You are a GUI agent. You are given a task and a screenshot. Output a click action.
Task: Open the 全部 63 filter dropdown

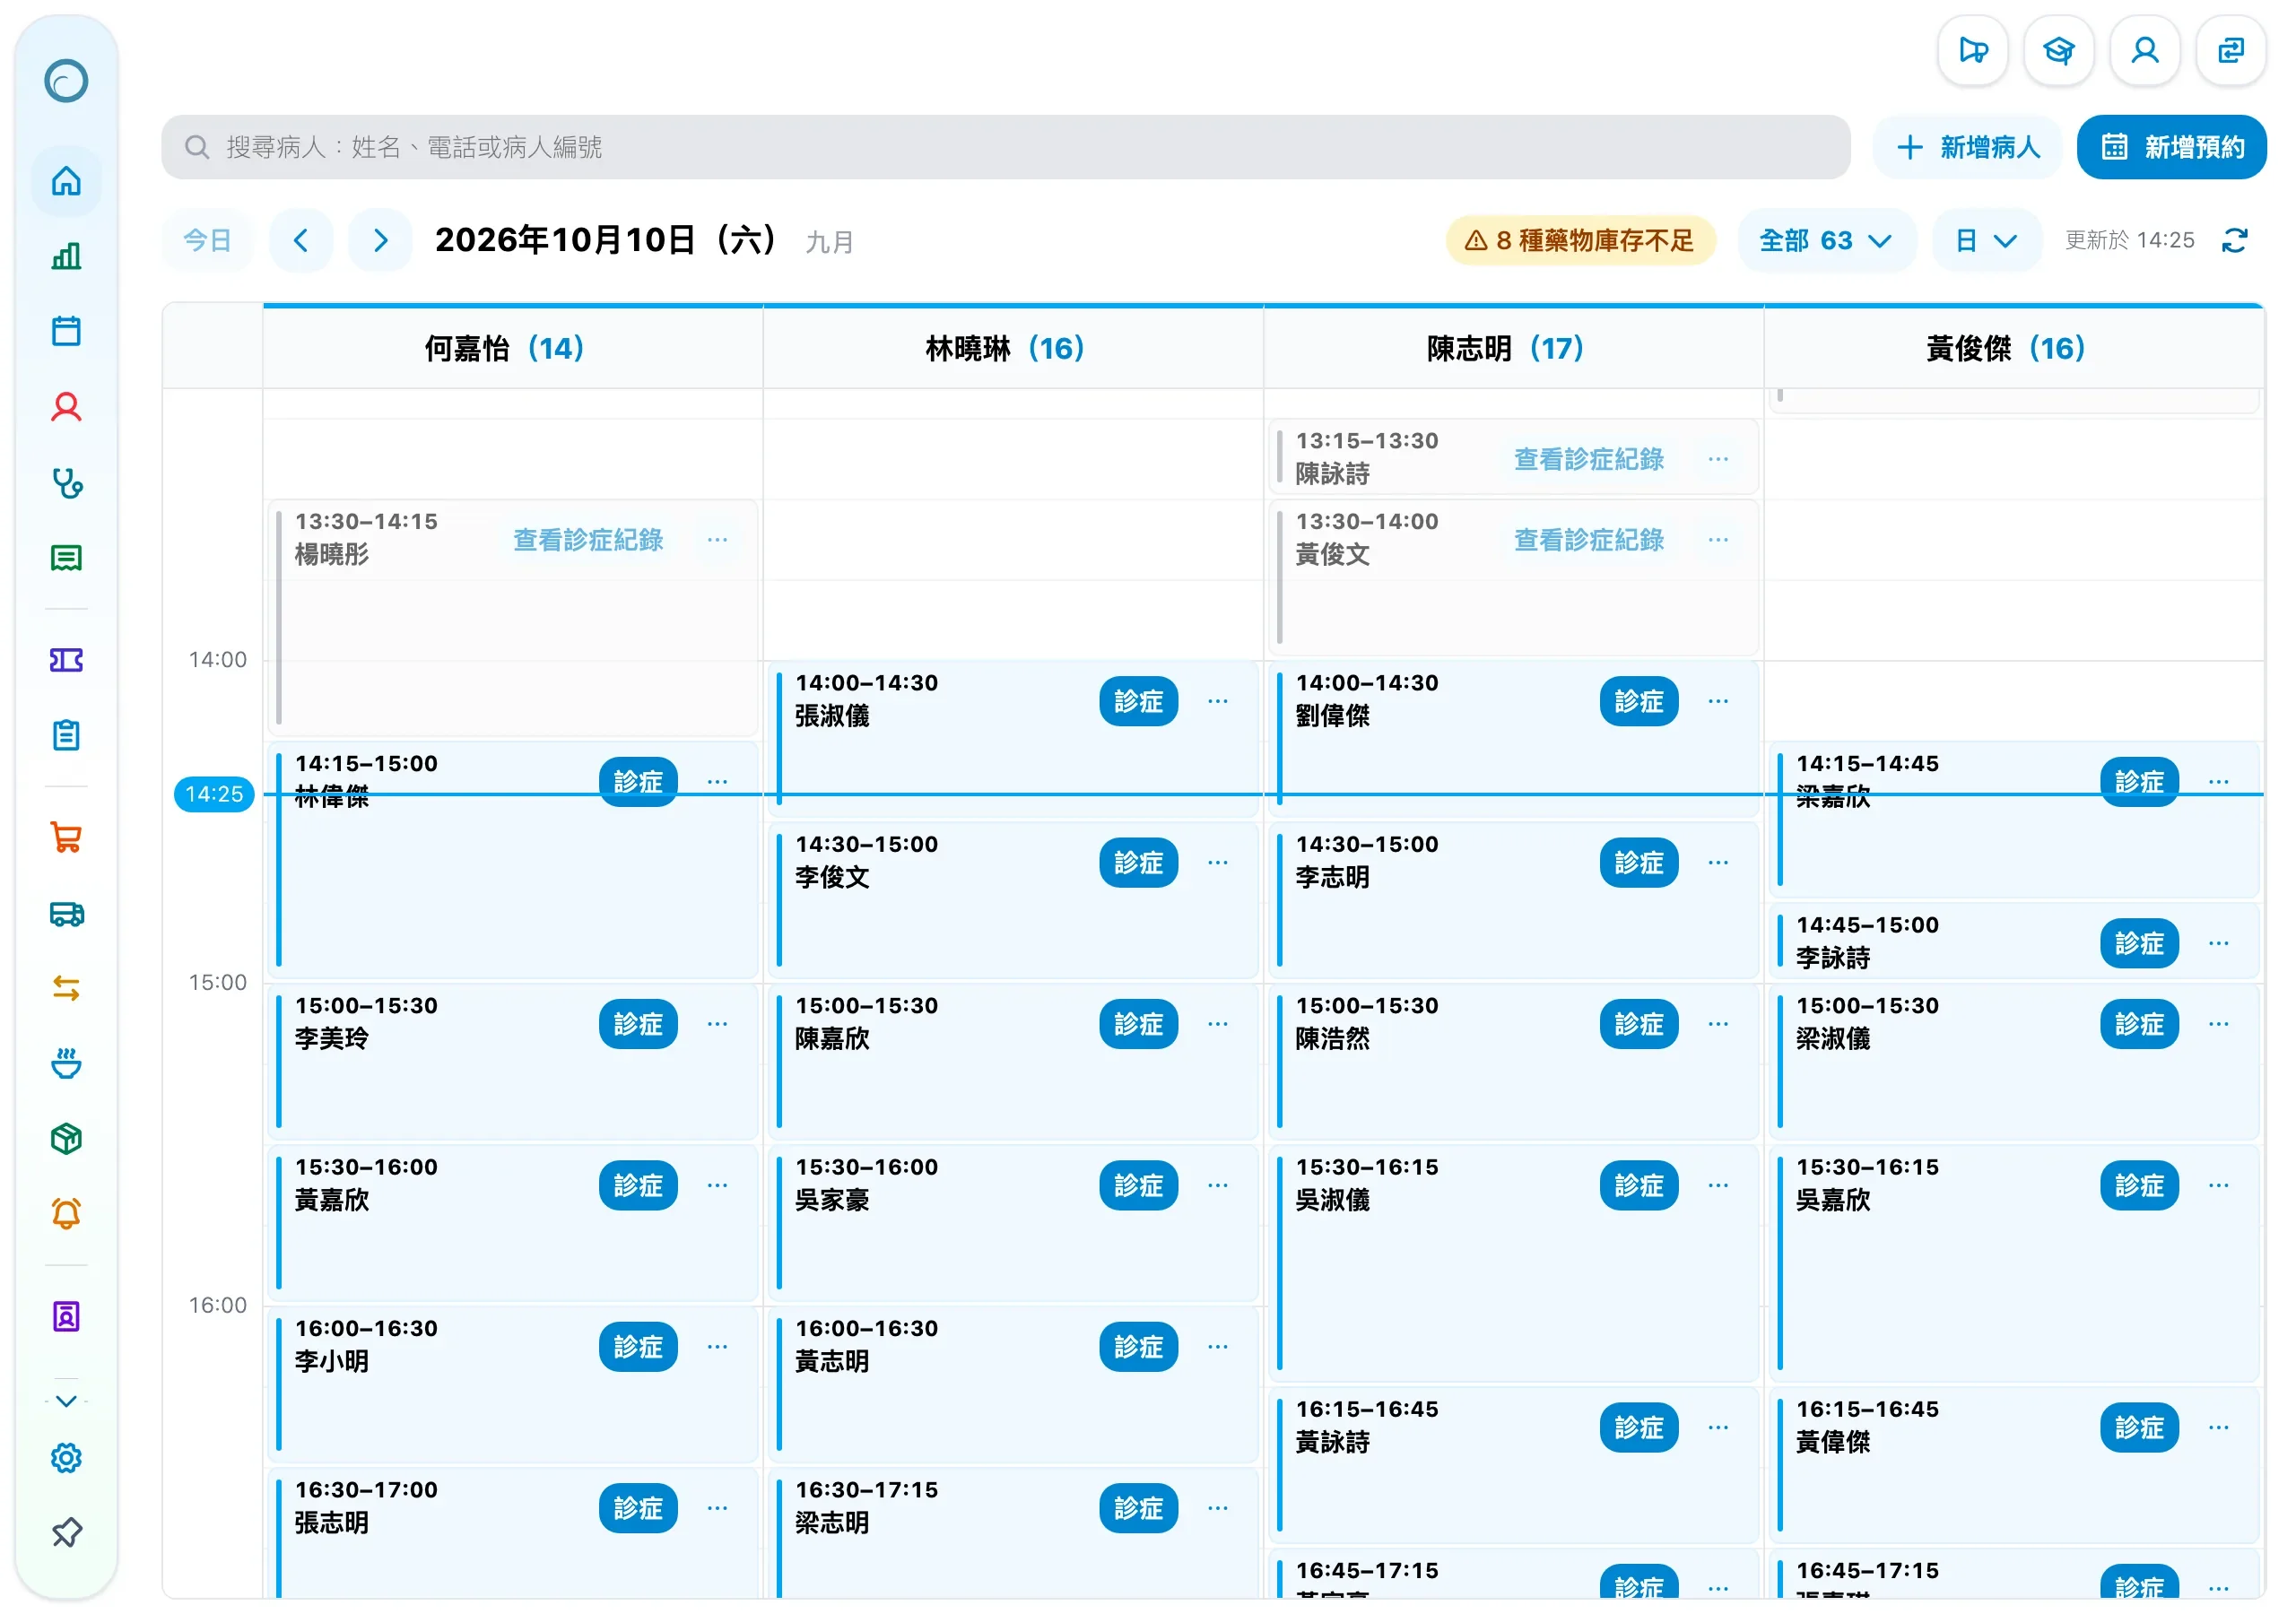coord(1825,241)
